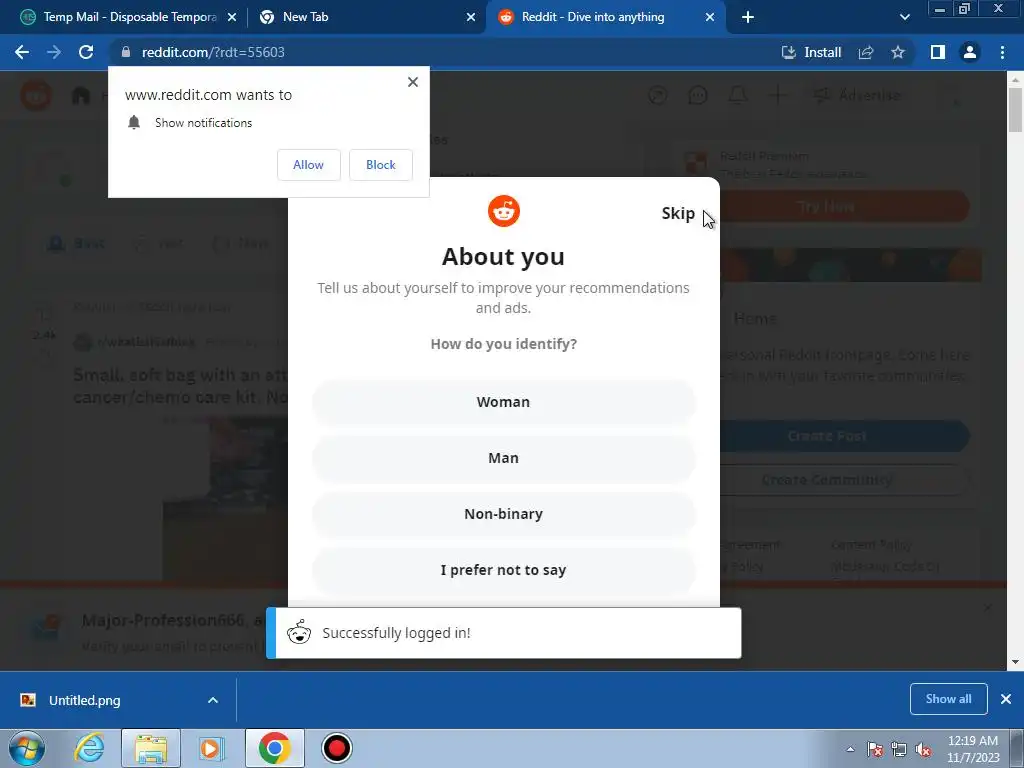The width and height of the screenshot is (1024, 768).
Task: Allow Reddit notifications
Action: pos(309,165)
